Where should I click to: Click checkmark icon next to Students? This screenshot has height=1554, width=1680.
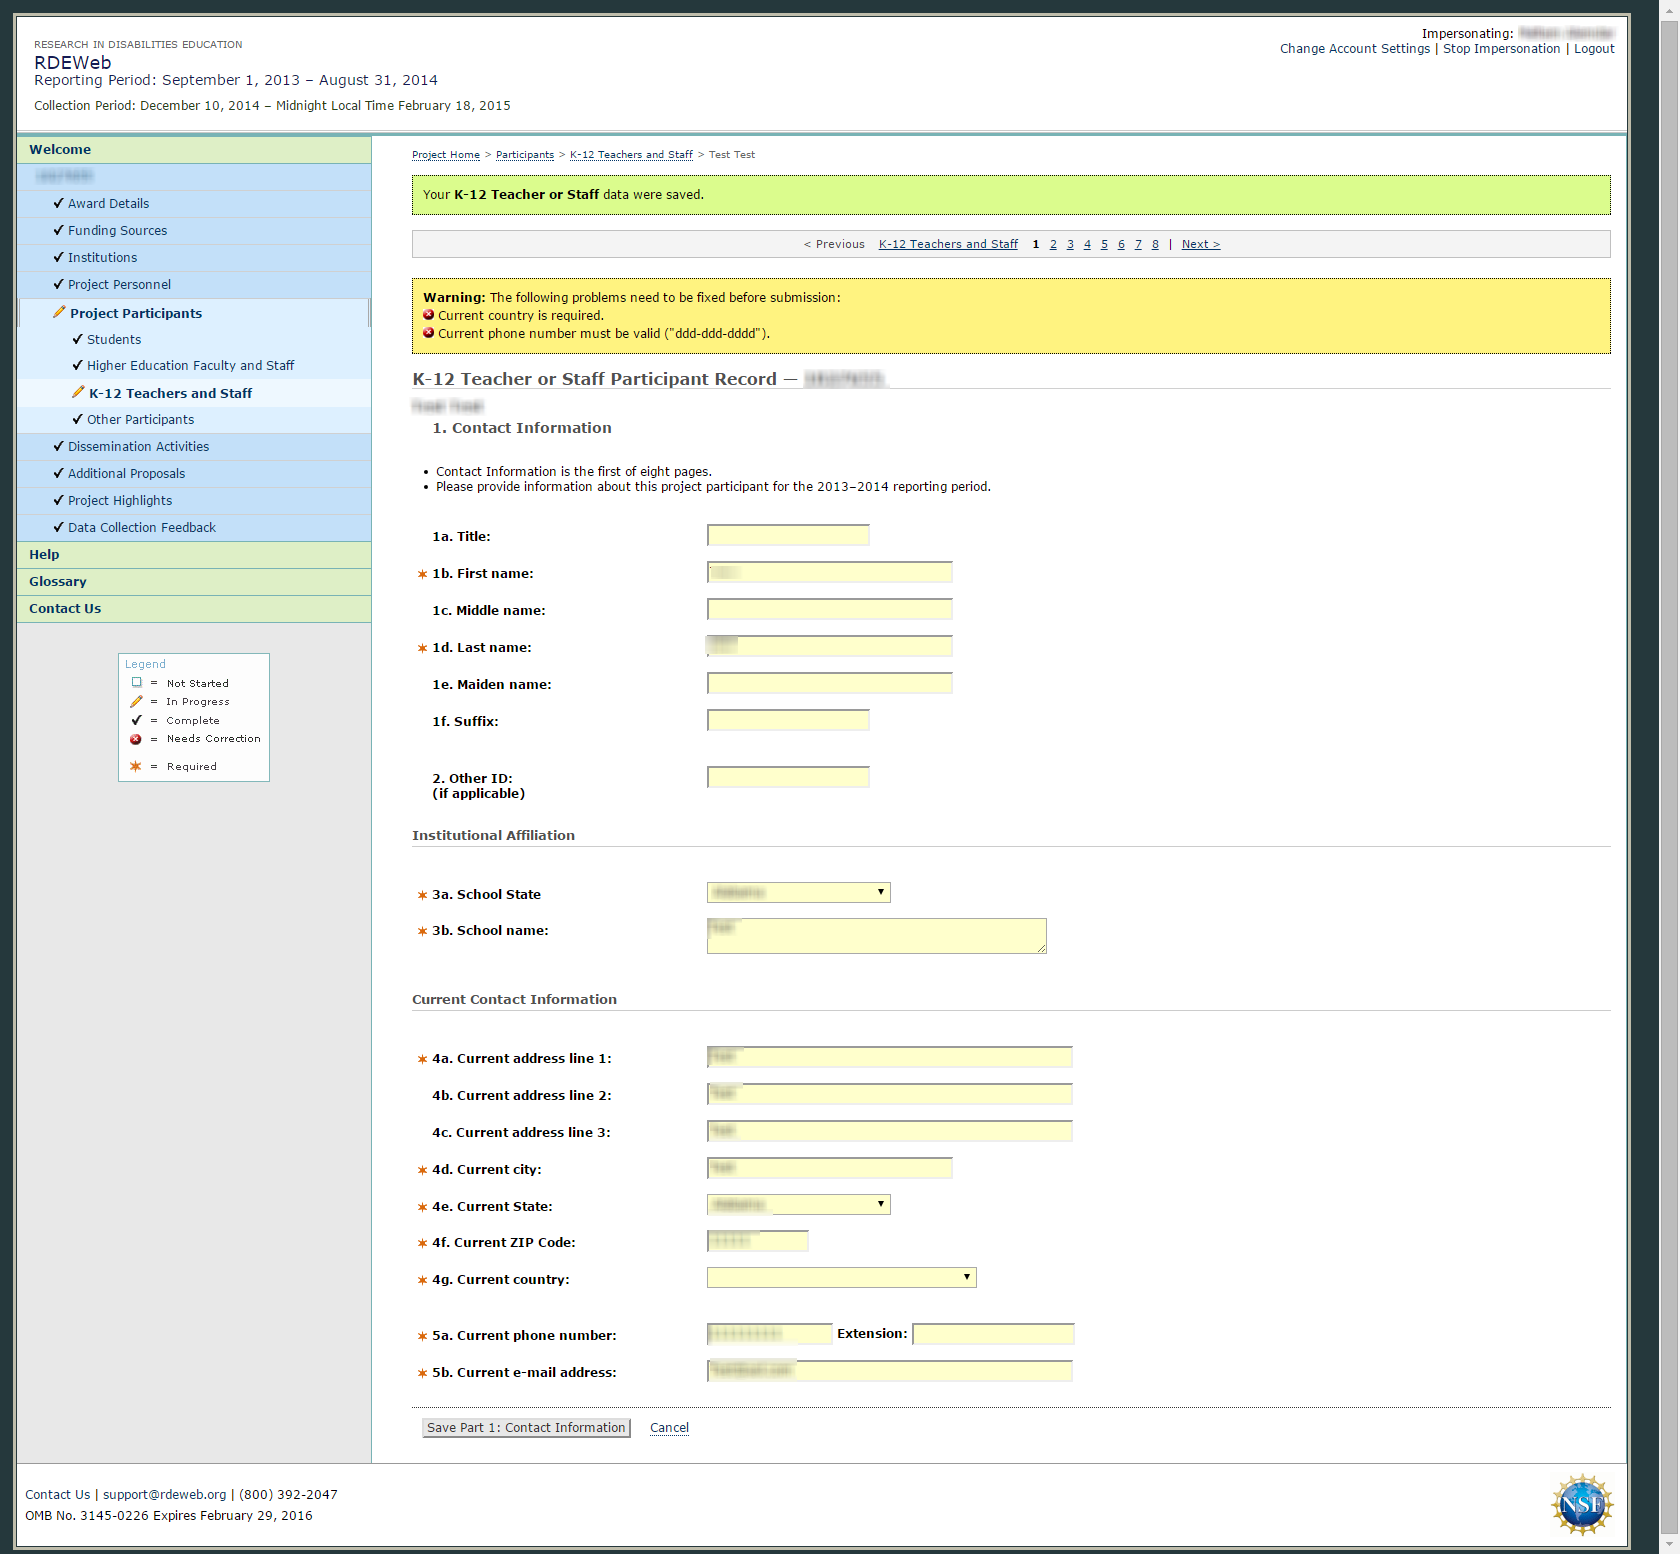(x=77, y=339)
